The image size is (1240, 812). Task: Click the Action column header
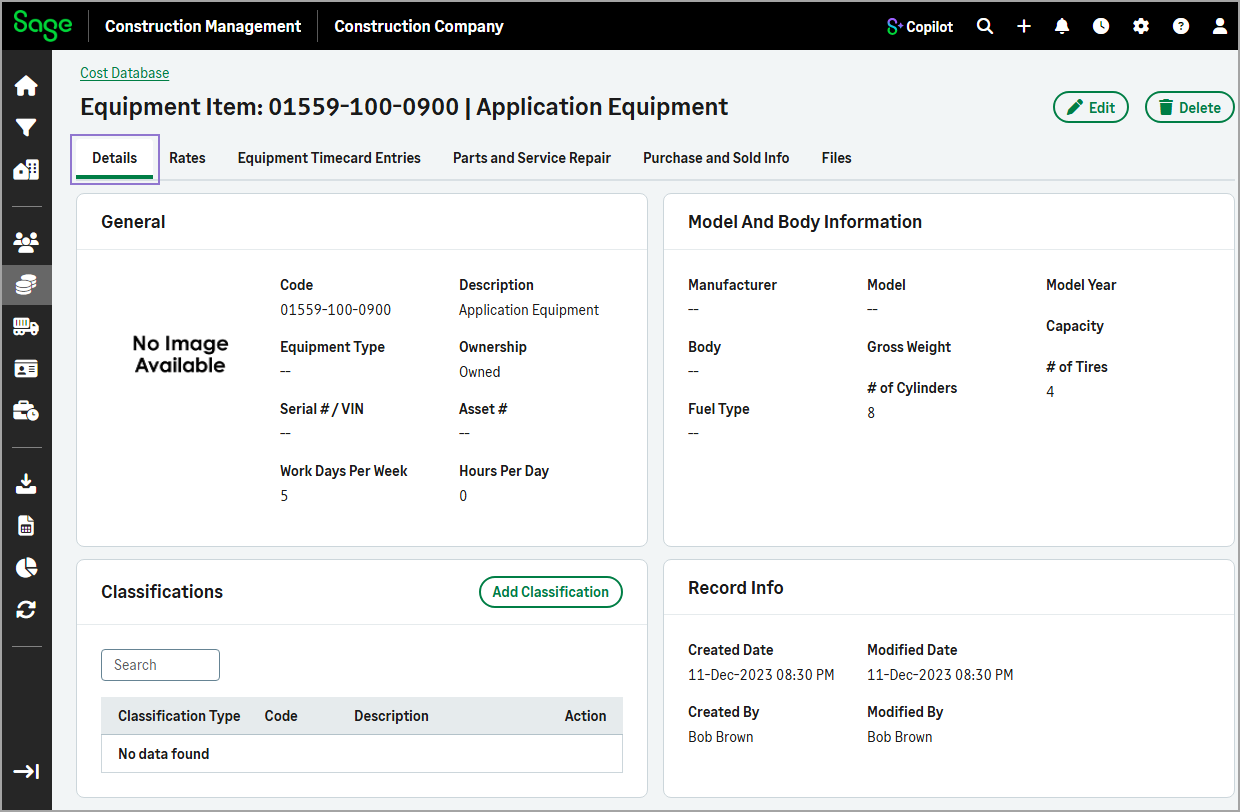585,716
